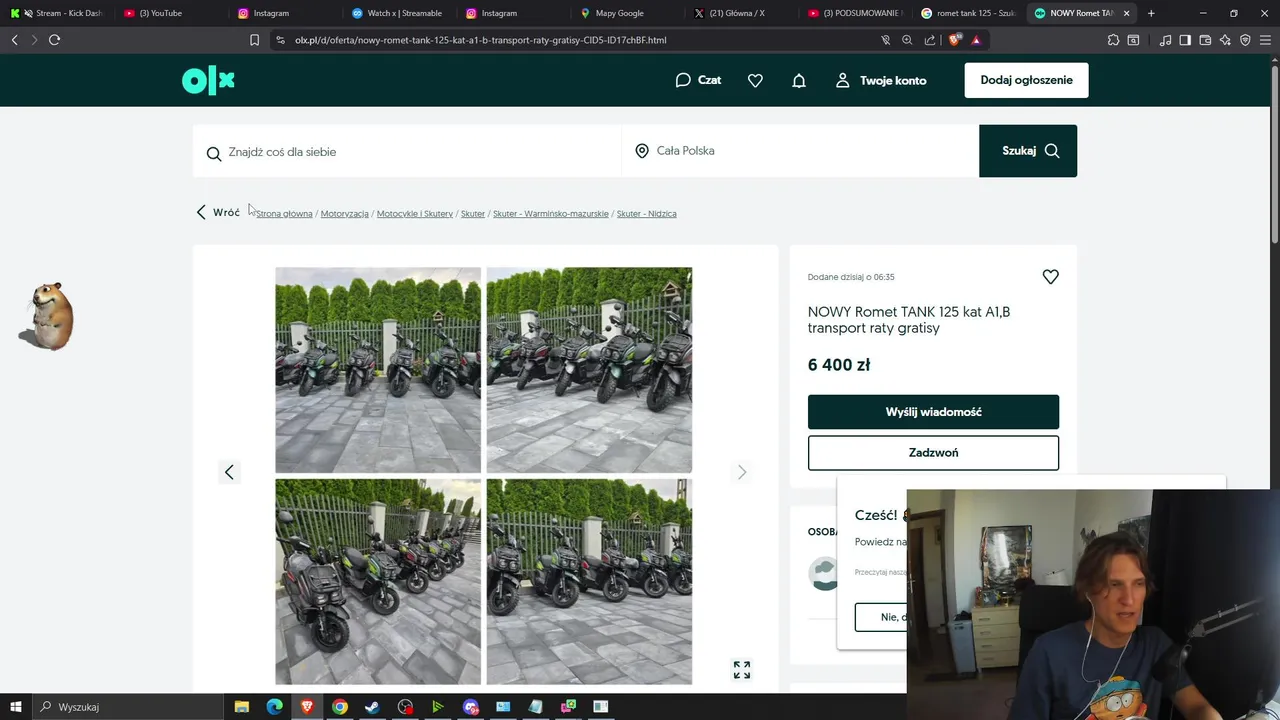Click the browser back arrow
The width and height of the screenshot is (1280, 720).
[x=14, y=40]
